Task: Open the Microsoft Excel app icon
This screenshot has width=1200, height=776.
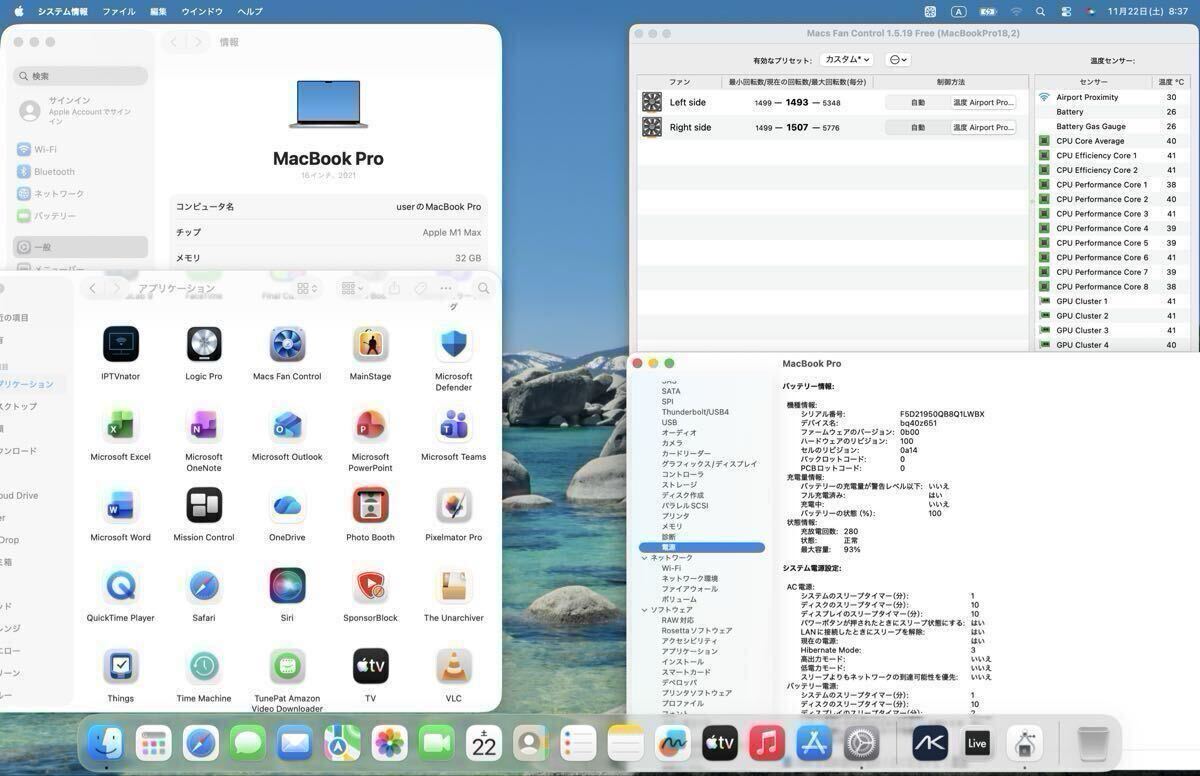Action: click(x=120, y=425)
